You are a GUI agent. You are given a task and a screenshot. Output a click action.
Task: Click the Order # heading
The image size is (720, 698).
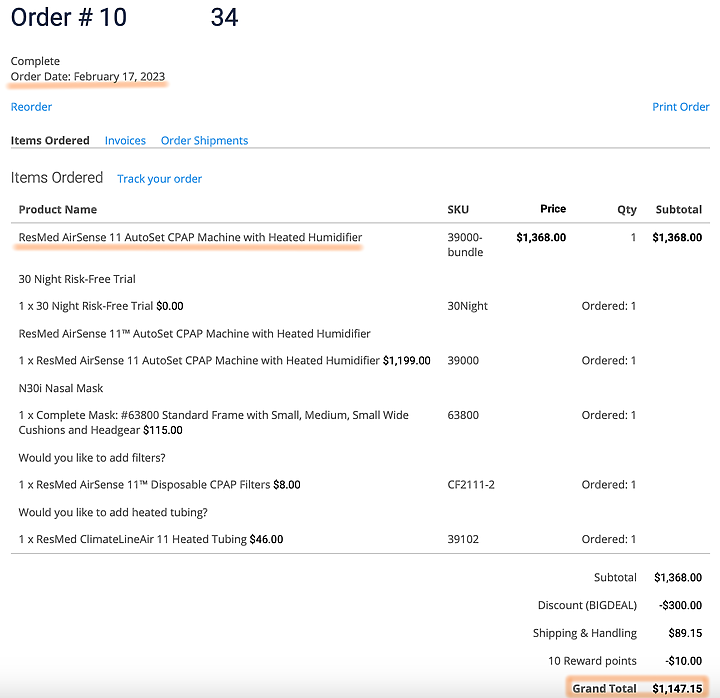124,17
